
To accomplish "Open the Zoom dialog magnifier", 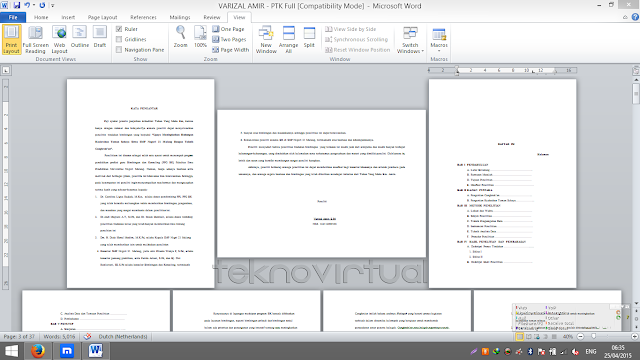I will (180, 37).
